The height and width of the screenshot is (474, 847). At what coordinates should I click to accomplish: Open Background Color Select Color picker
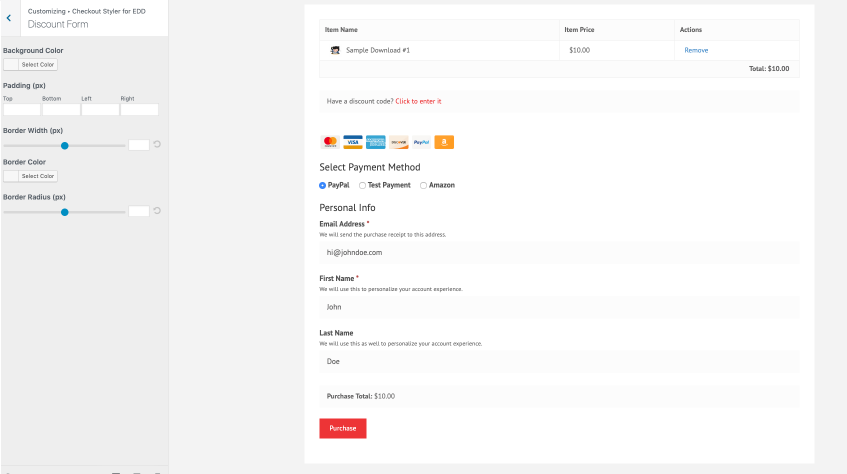tap(38, 64)
